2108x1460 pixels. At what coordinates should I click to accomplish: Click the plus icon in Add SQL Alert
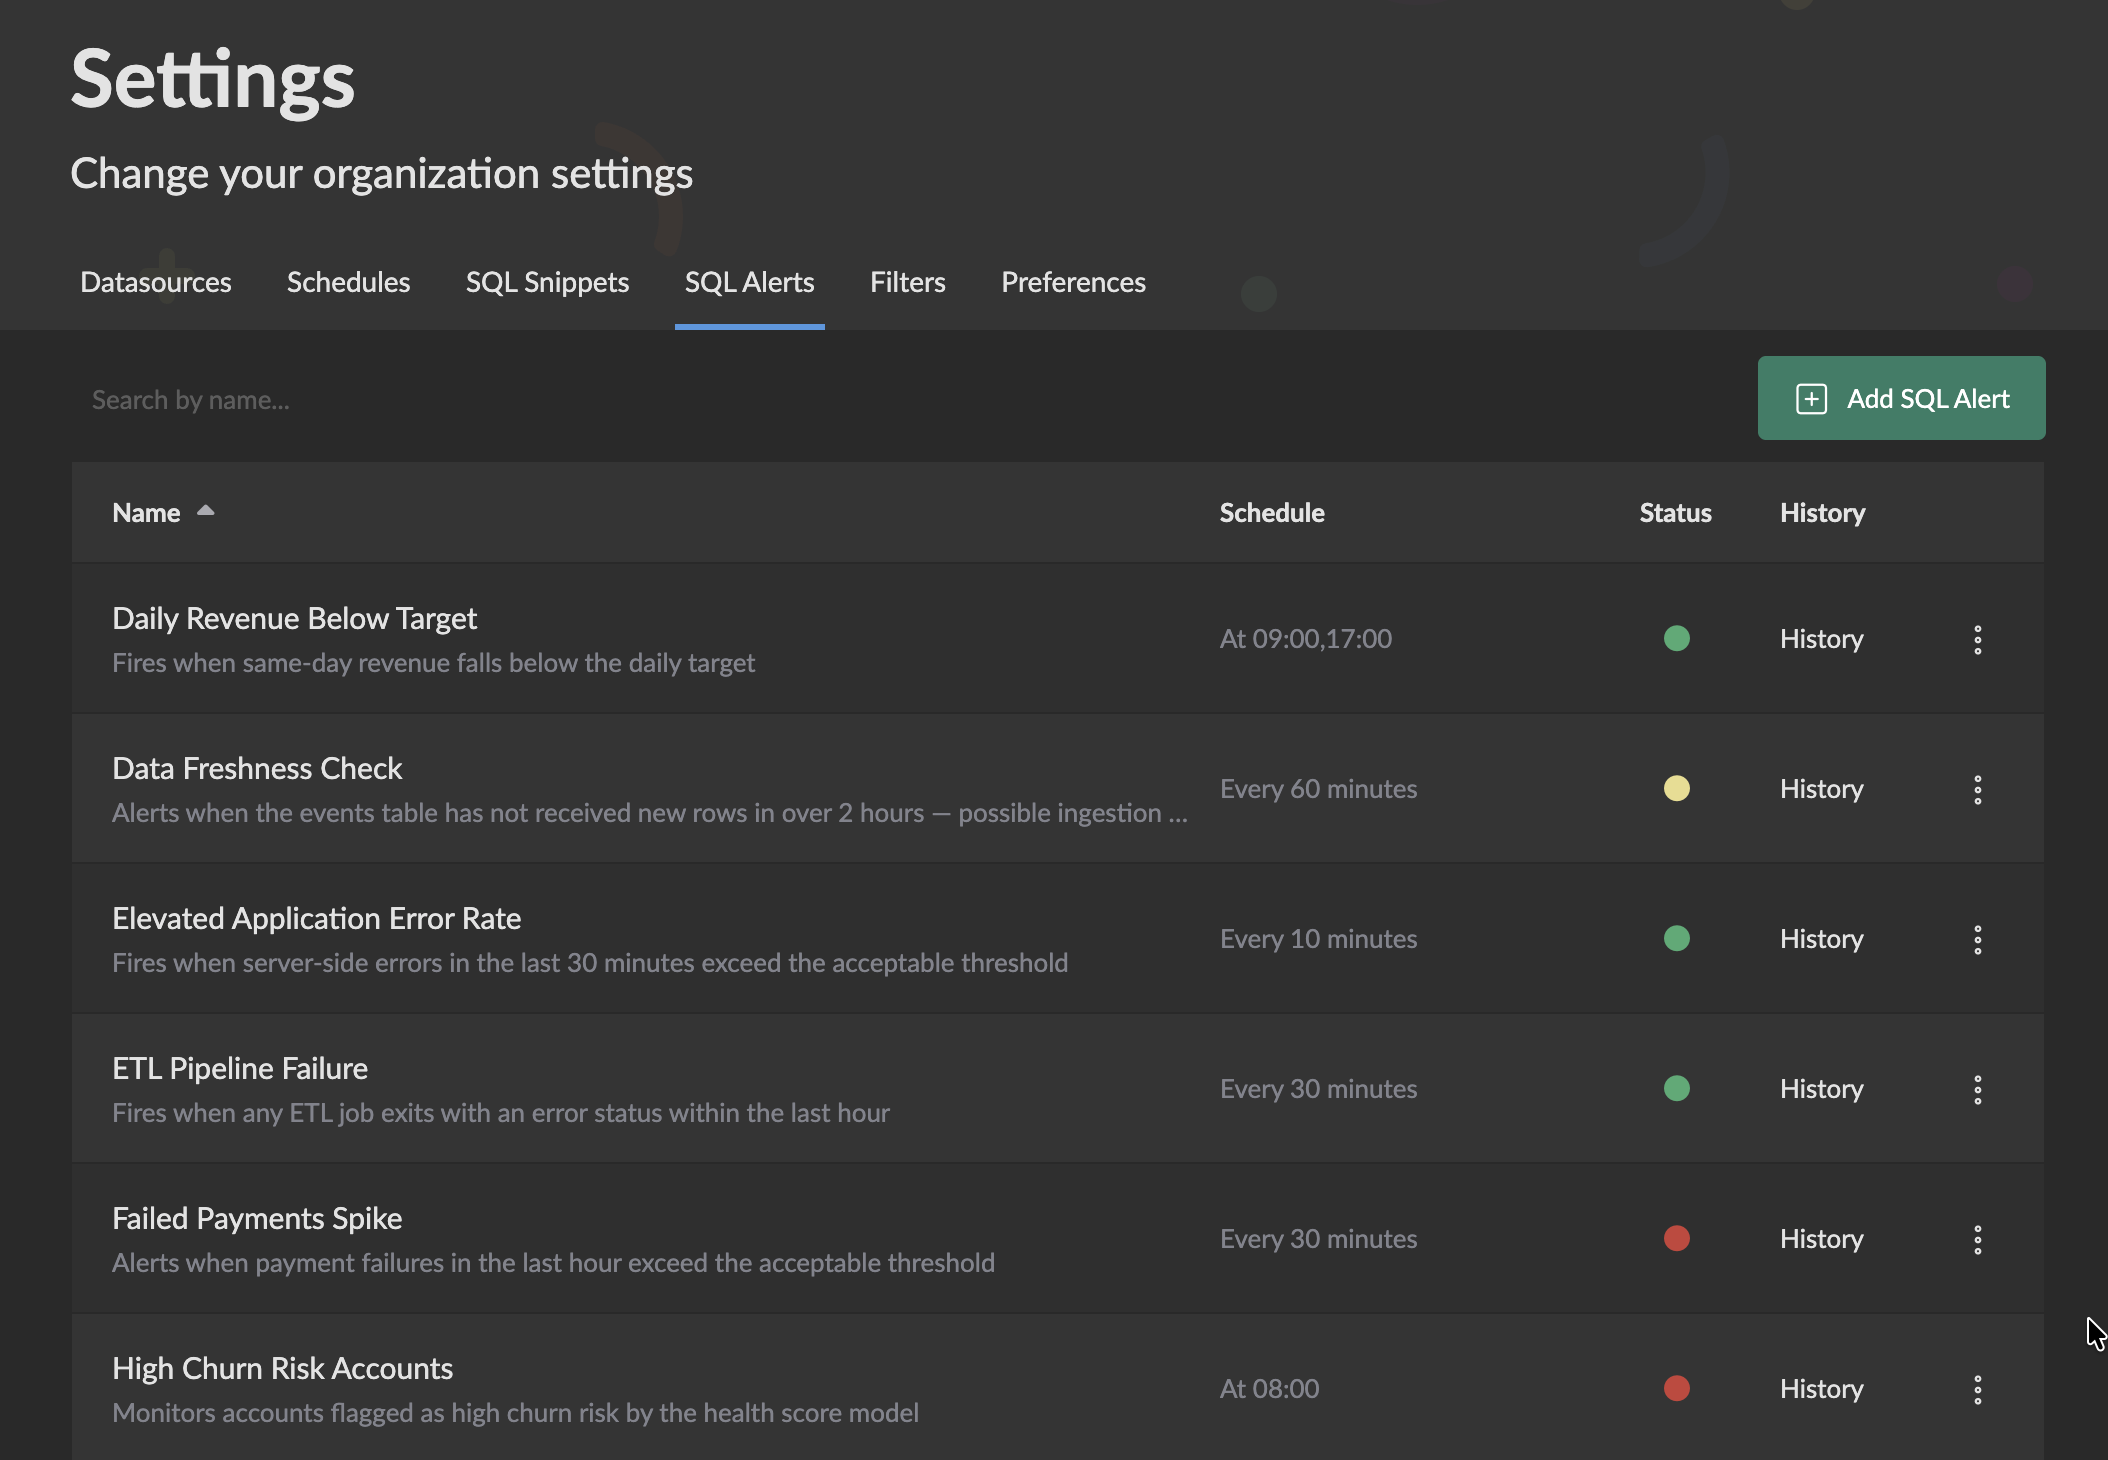tap(1811, 399)
